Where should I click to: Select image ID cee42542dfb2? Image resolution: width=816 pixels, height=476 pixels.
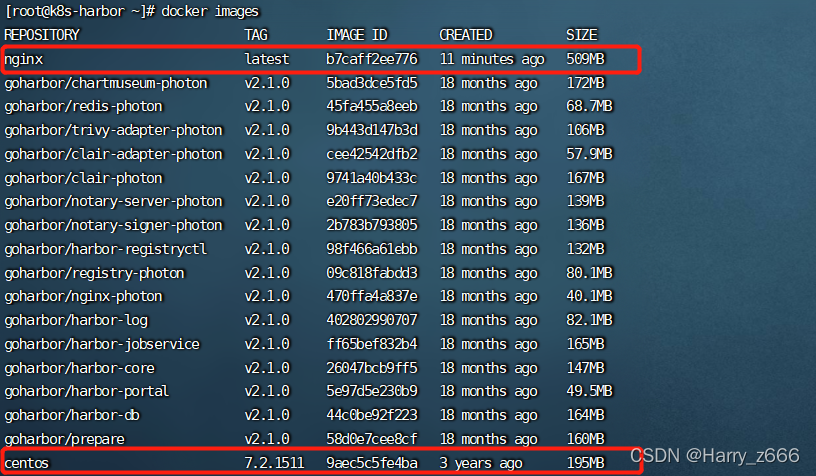click(372, 154)
